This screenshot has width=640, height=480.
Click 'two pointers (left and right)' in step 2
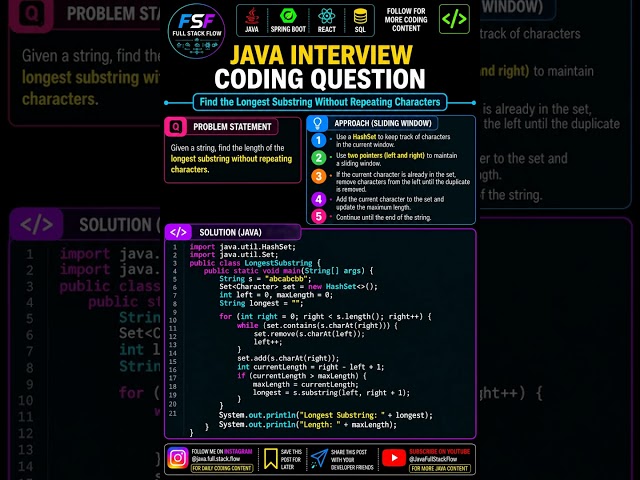coord(386,156)
